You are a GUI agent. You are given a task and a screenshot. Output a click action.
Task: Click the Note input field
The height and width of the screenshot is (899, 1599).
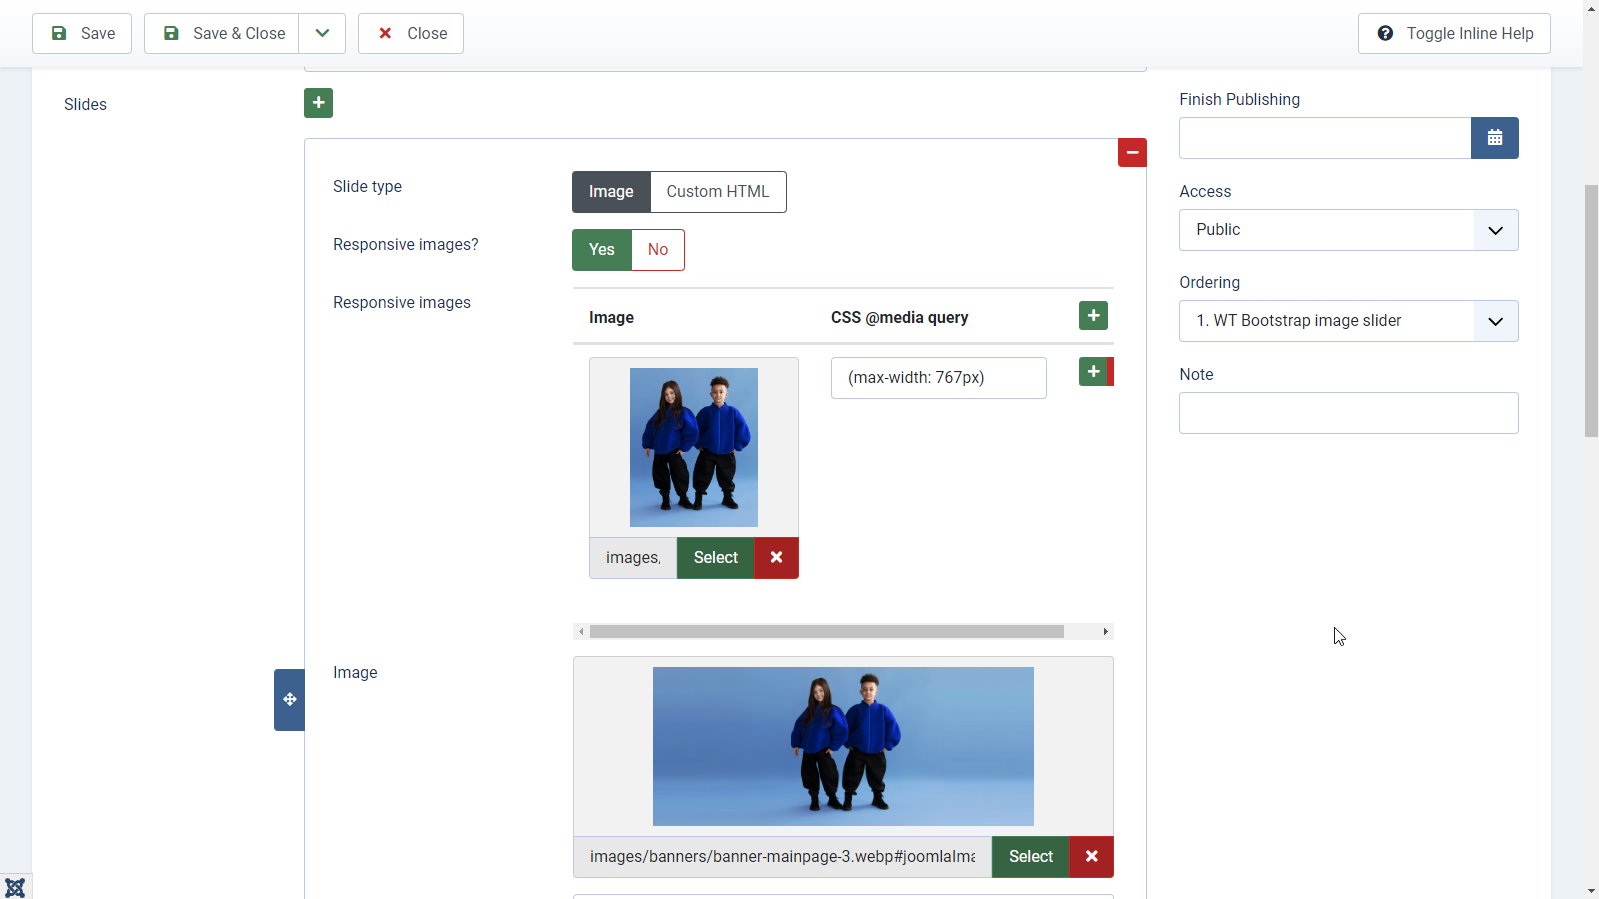[1349, 413]
